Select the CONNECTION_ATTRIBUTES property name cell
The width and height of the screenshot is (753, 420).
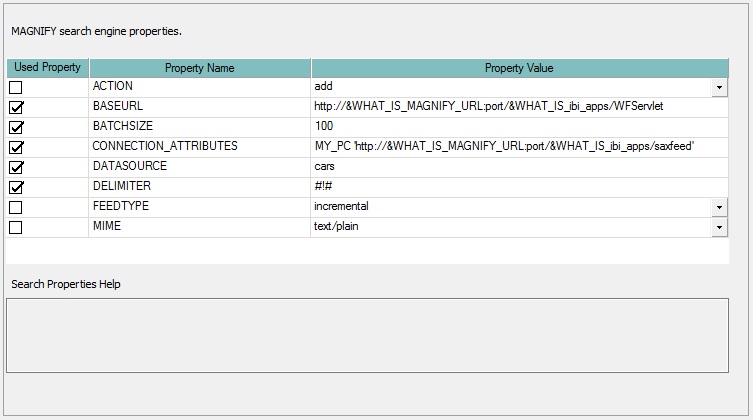click(x=165, y=146)
